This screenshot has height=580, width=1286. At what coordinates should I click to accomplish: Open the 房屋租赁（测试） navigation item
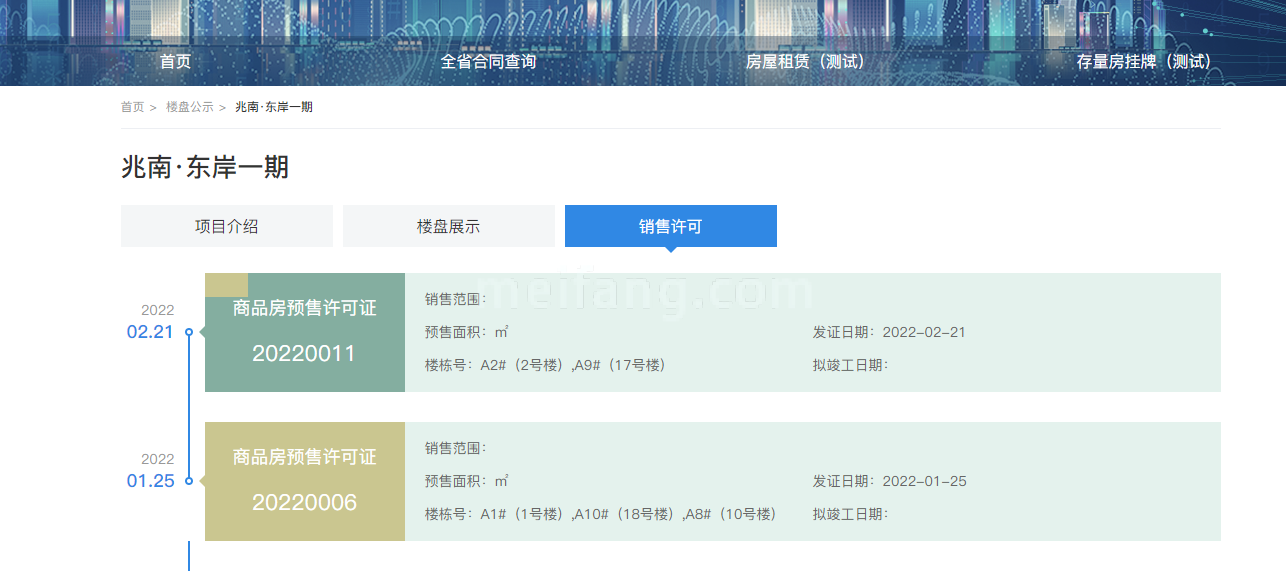pyautogui.click(x=805, y=62)
